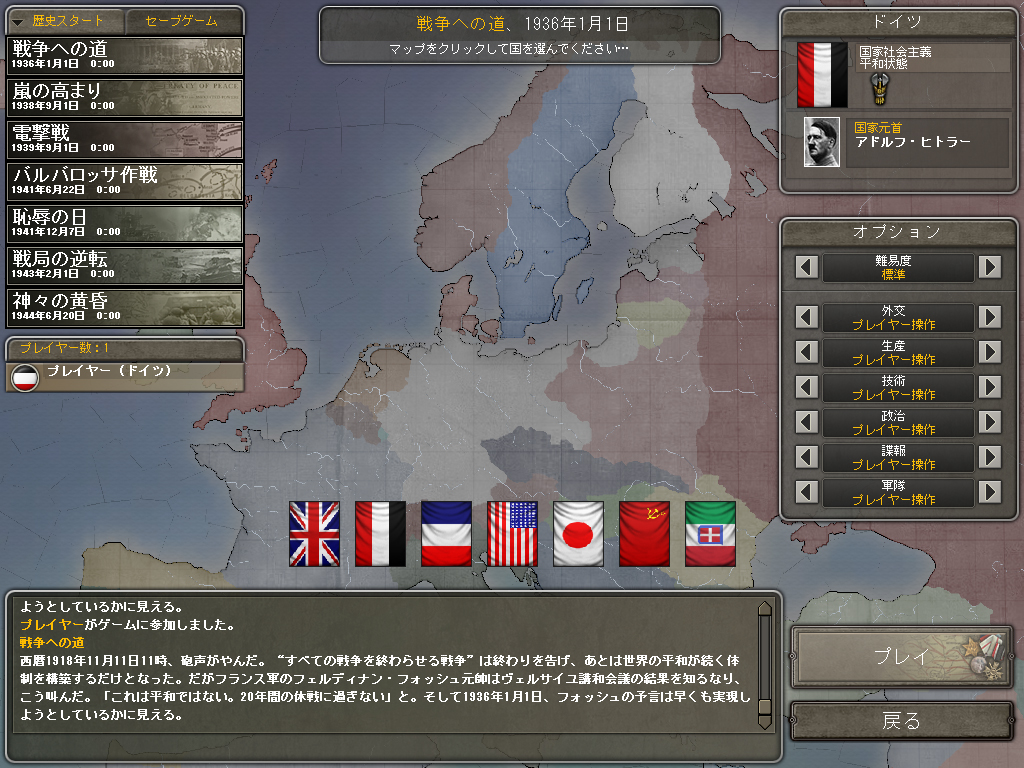The image size is (1024, 768).
Task: Select the バルバロッサ作戦 scenario
Action: click(x=125, y=181)
